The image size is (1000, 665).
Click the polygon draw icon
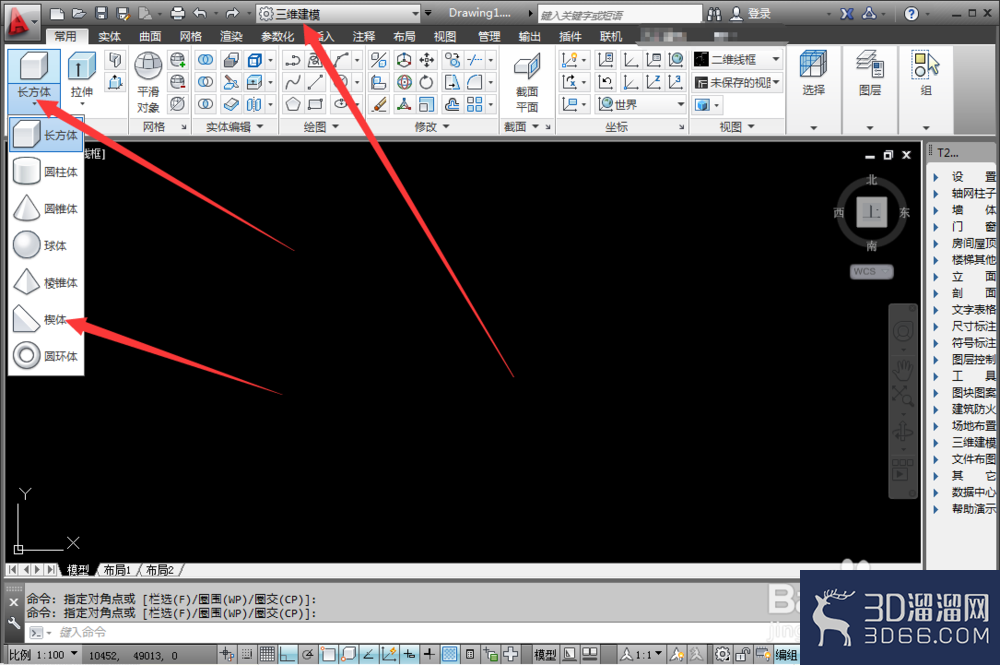[293, 104]
